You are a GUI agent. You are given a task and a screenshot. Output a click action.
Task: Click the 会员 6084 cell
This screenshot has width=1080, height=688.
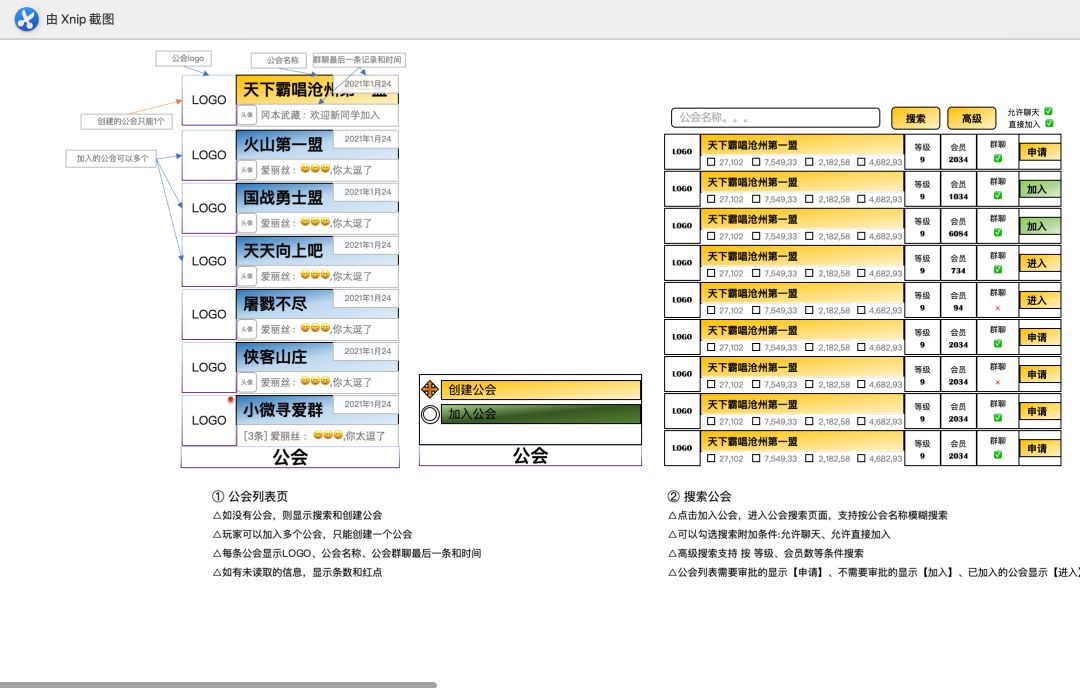[x=958, y=227]
